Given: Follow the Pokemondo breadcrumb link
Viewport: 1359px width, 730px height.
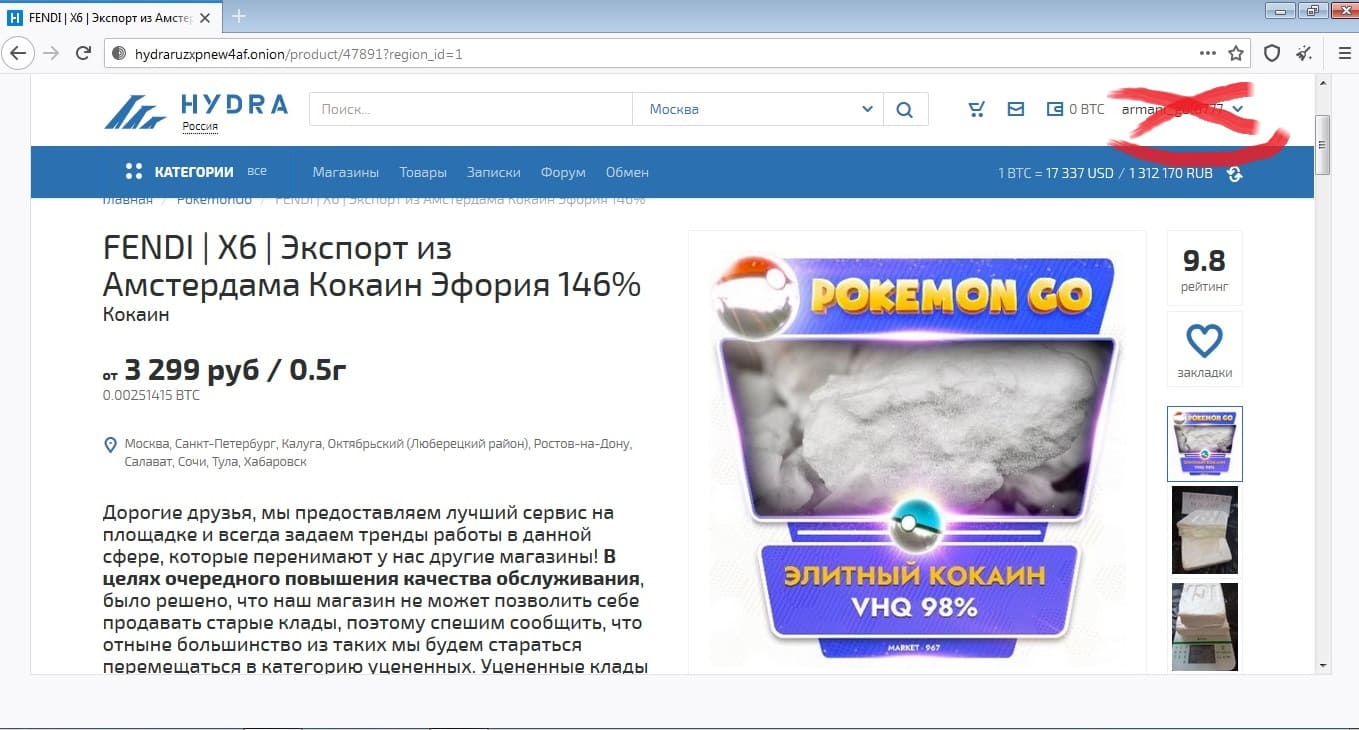Looking at the screenshot, I should [x=214, y=198].
